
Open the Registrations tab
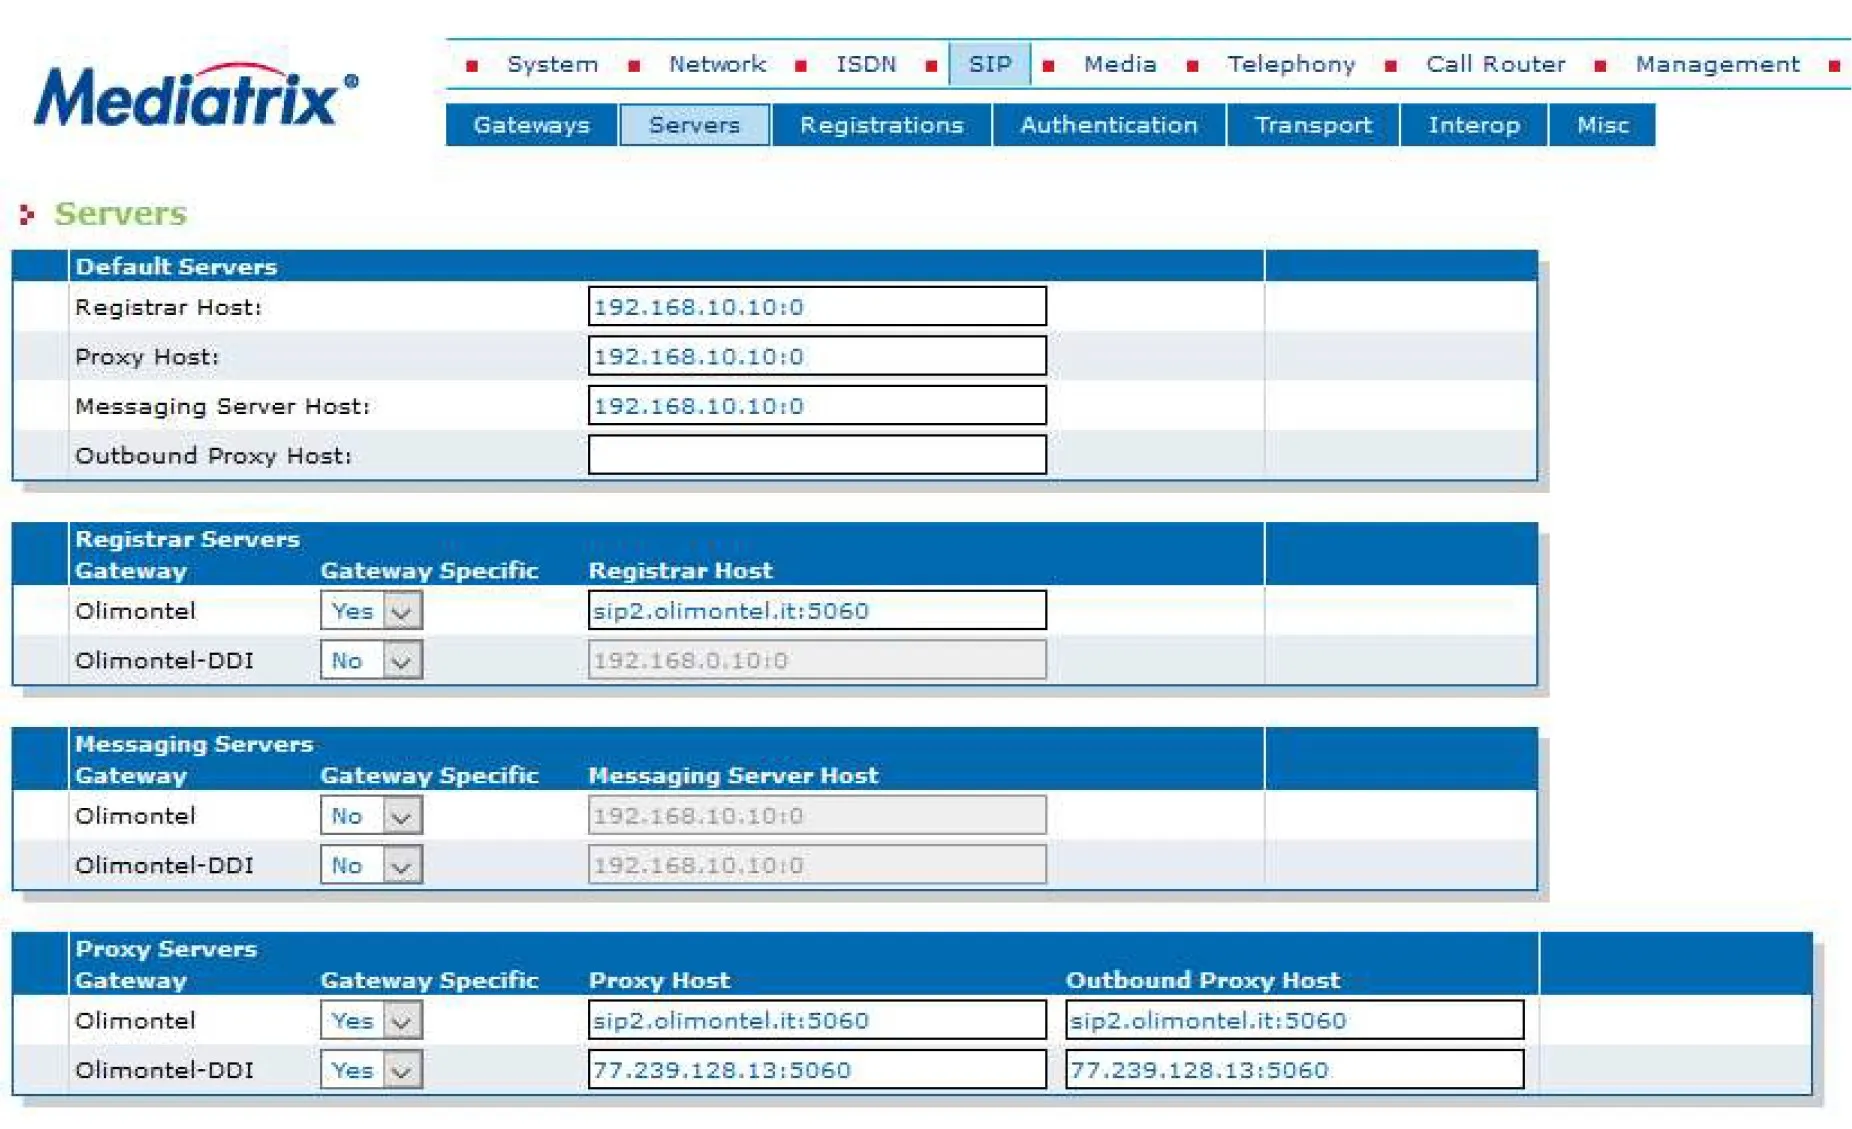click(881, 126)
